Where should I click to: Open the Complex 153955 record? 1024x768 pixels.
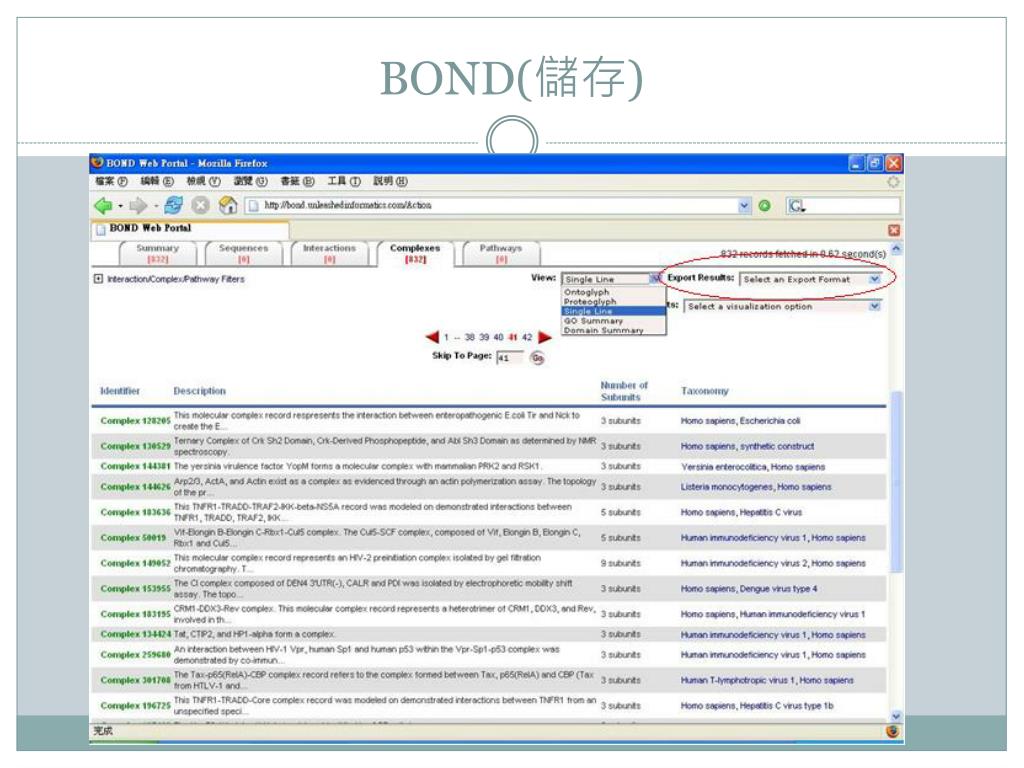135,588
